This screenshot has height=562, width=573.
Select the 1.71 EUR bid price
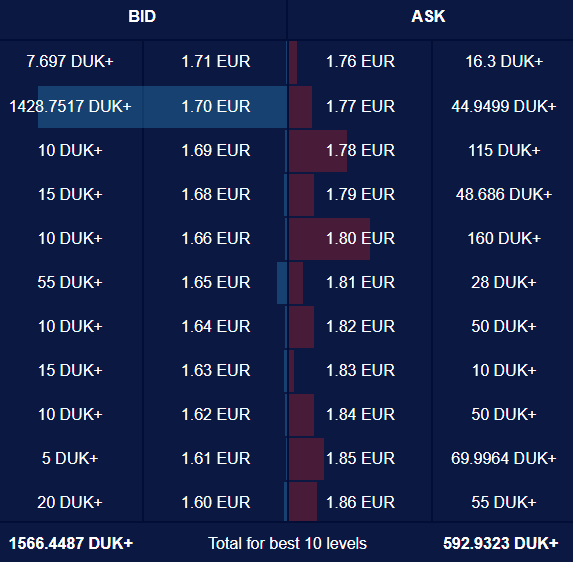coord(216,61)
